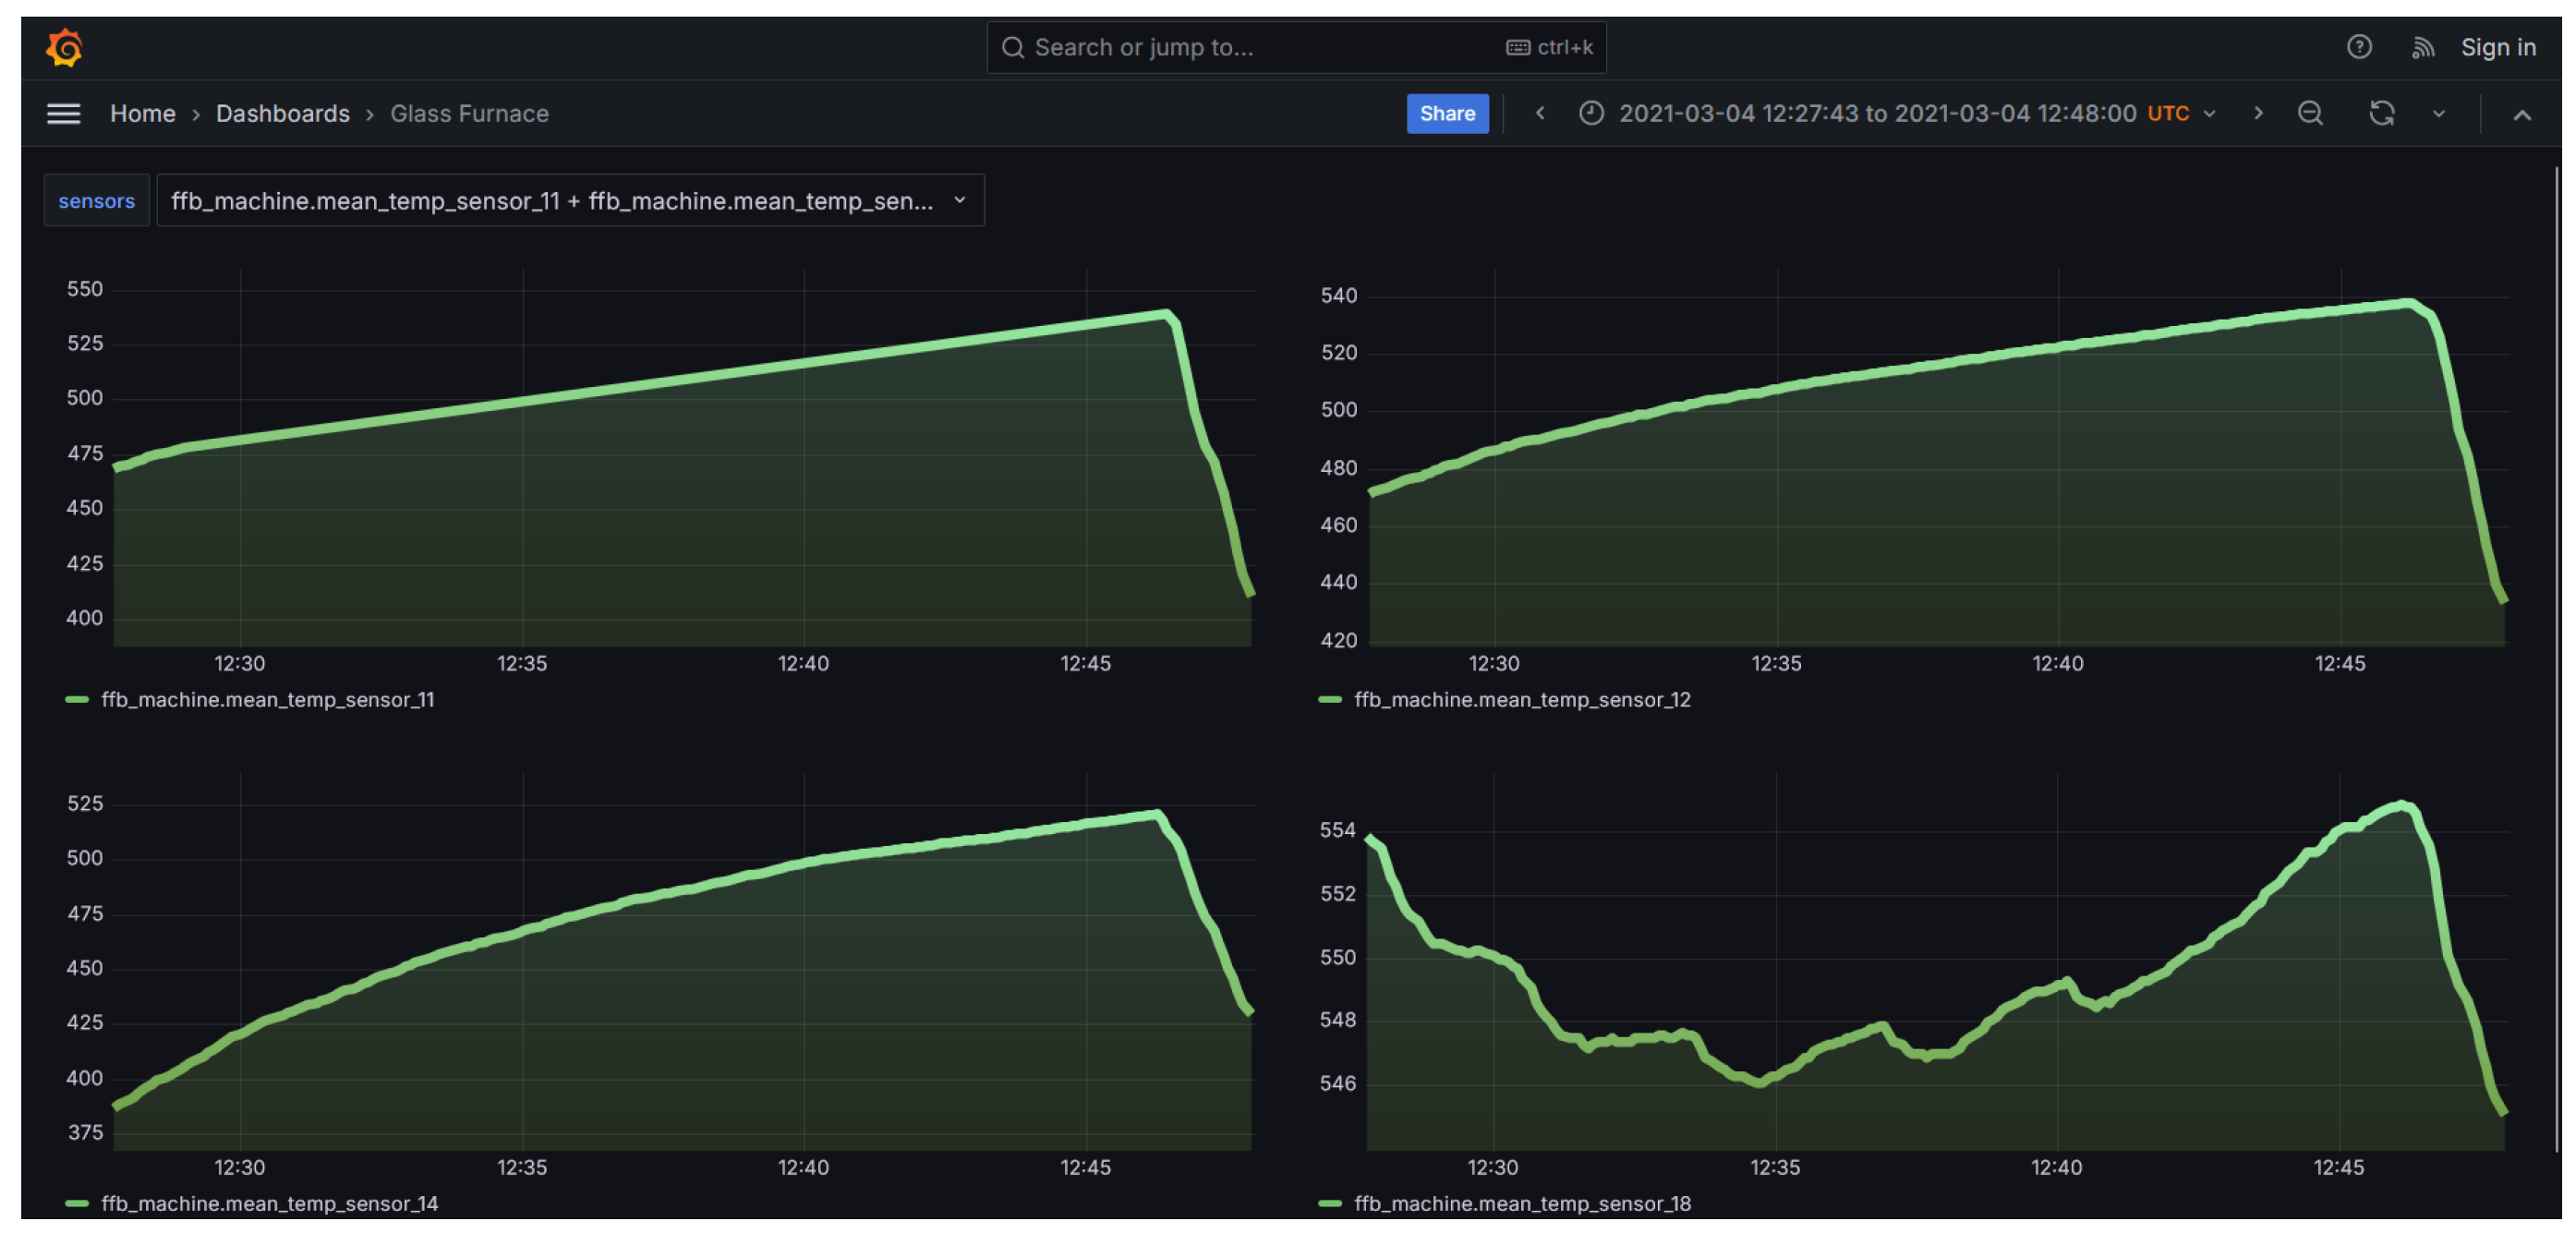Open the hamburger navigation menu
Image resolution: width=2576 pixels, height=1233 pixels.
click(63, 113)
